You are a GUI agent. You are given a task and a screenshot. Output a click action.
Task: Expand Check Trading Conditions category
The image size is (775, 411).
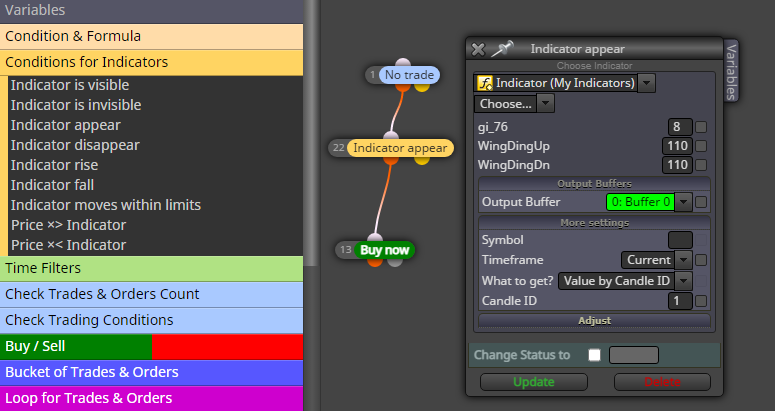click(151, 320)
